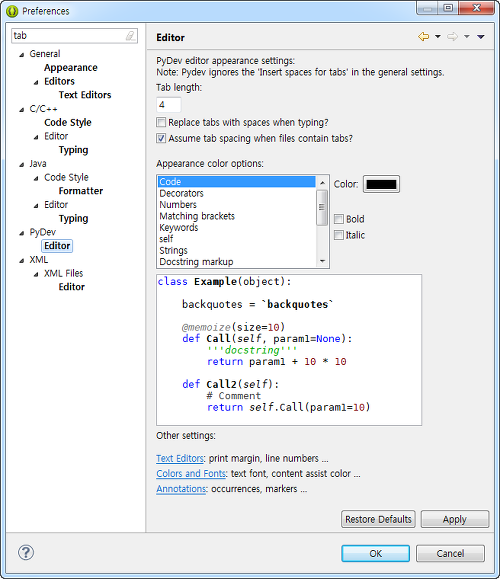Image resolution: width=500 pixels, height=579 pixels.
Task: Click the color list scroll up arrow
Action: click(322, 183)
